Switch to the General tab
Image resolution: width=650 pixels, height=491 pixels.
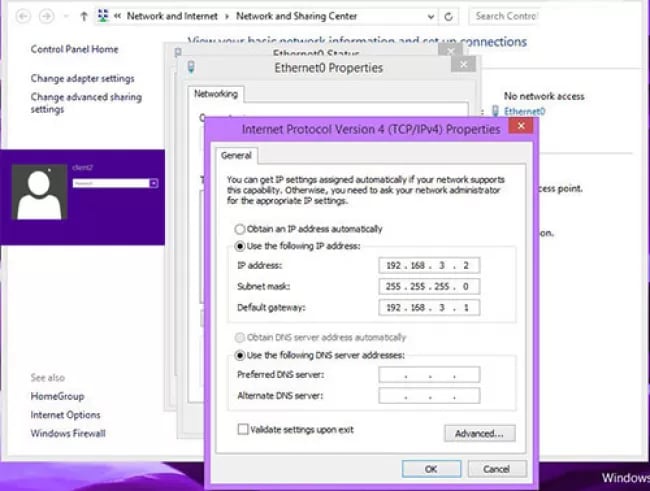coord(236,156)
